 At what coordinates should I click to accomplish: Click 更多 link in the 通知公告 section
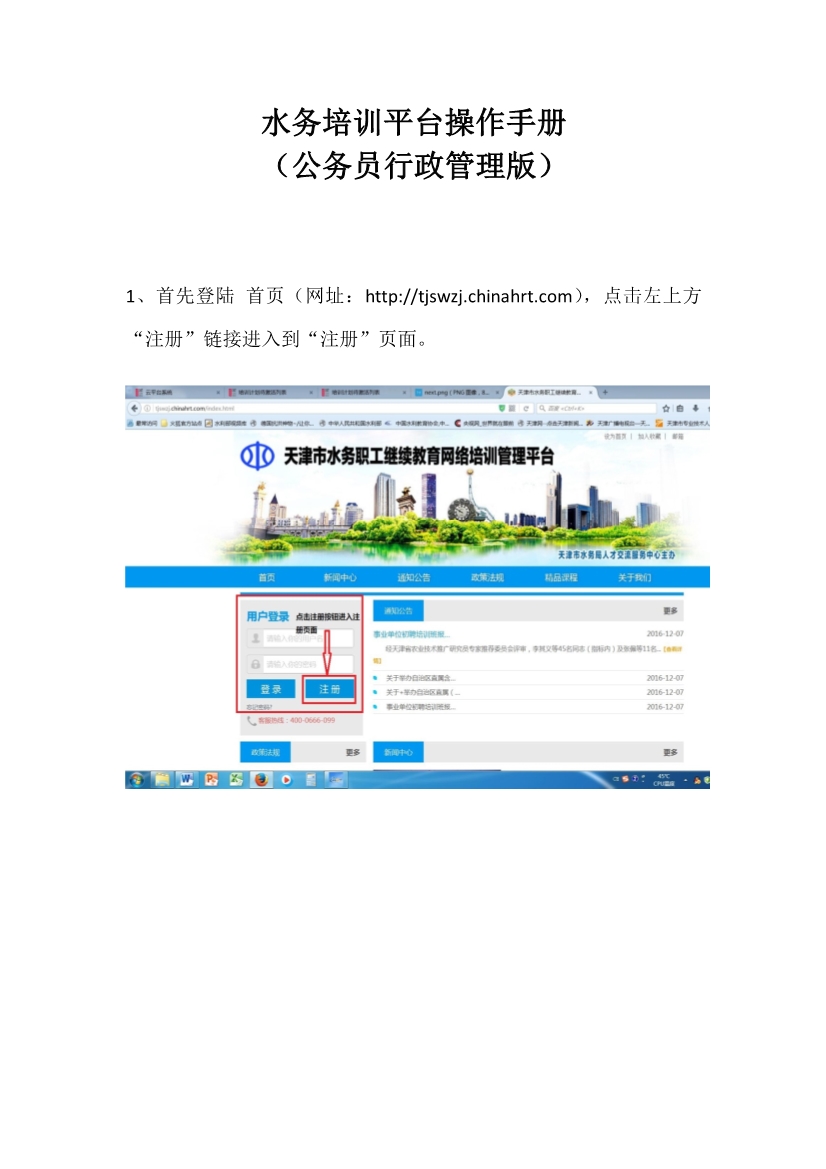(670, 610)
